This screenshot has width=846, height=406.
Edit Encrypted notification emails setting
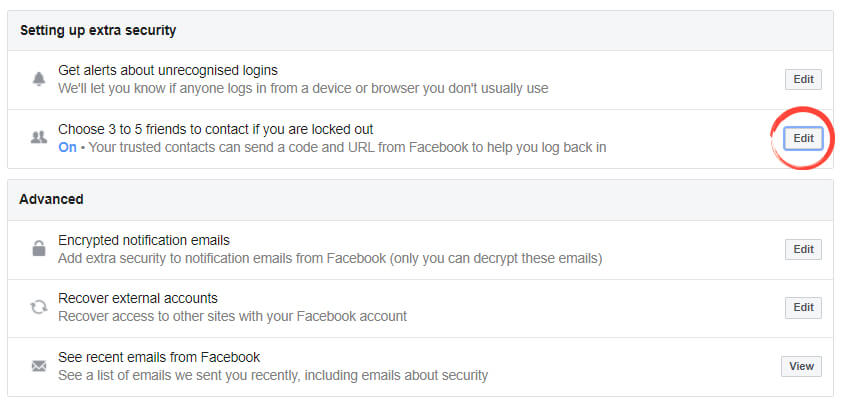[x=803, y=249]
